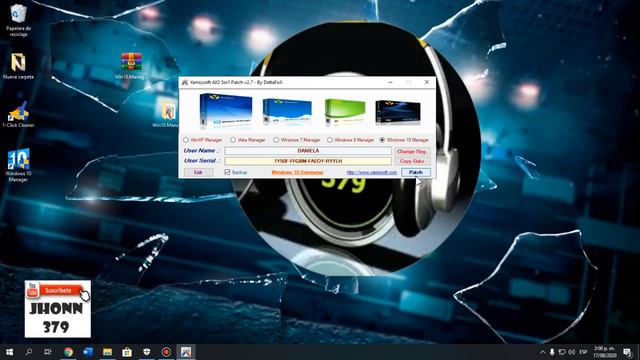640x360 pixels.
Task: Open taskbar search magnifier
Action: [x=29, y=352]
